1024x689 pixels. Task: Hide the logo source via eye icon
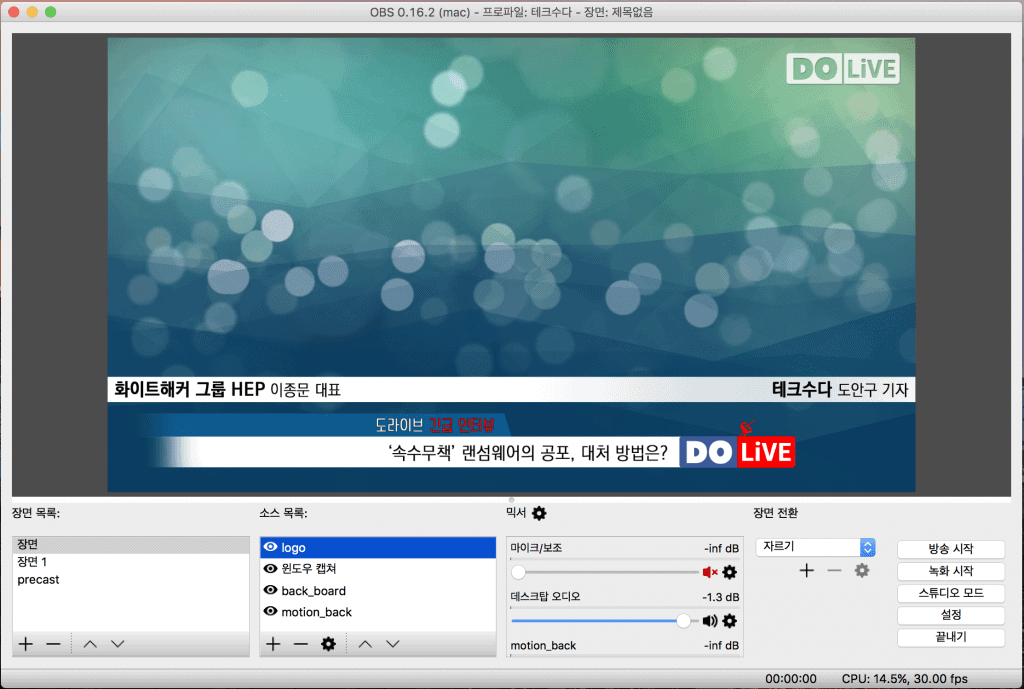(270, 548)
